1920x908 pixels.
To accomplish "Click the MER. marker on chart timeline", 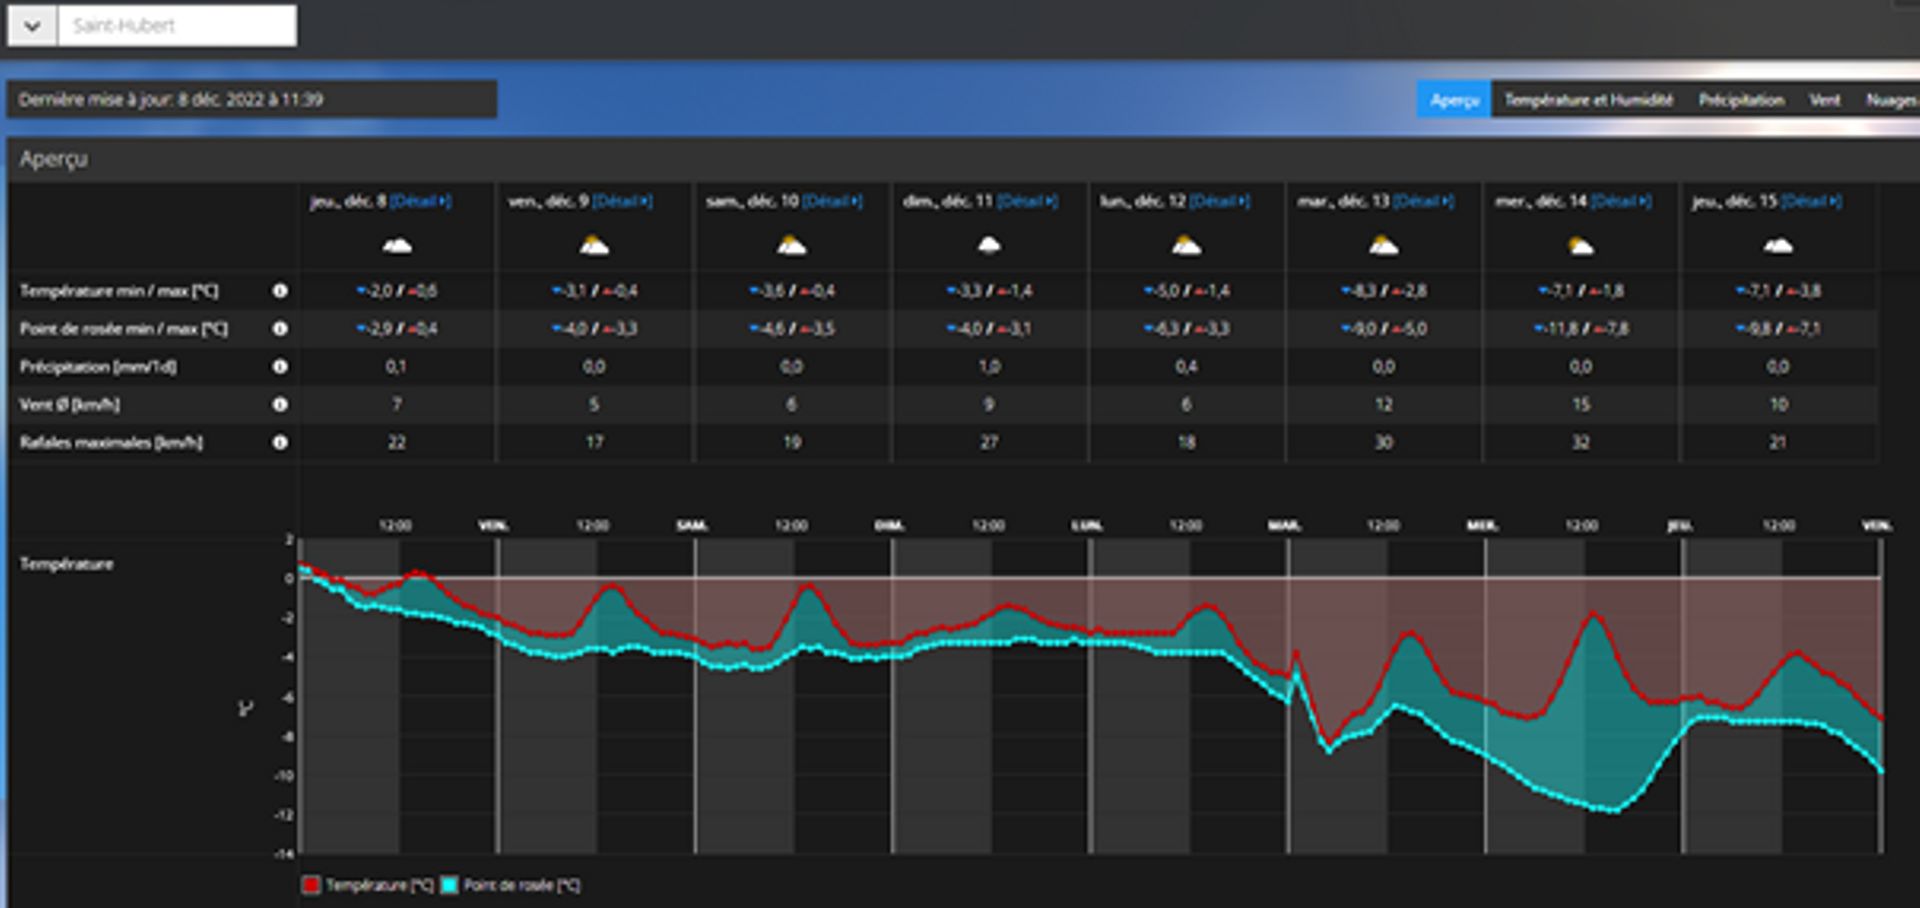I will tap(1482, 525).
